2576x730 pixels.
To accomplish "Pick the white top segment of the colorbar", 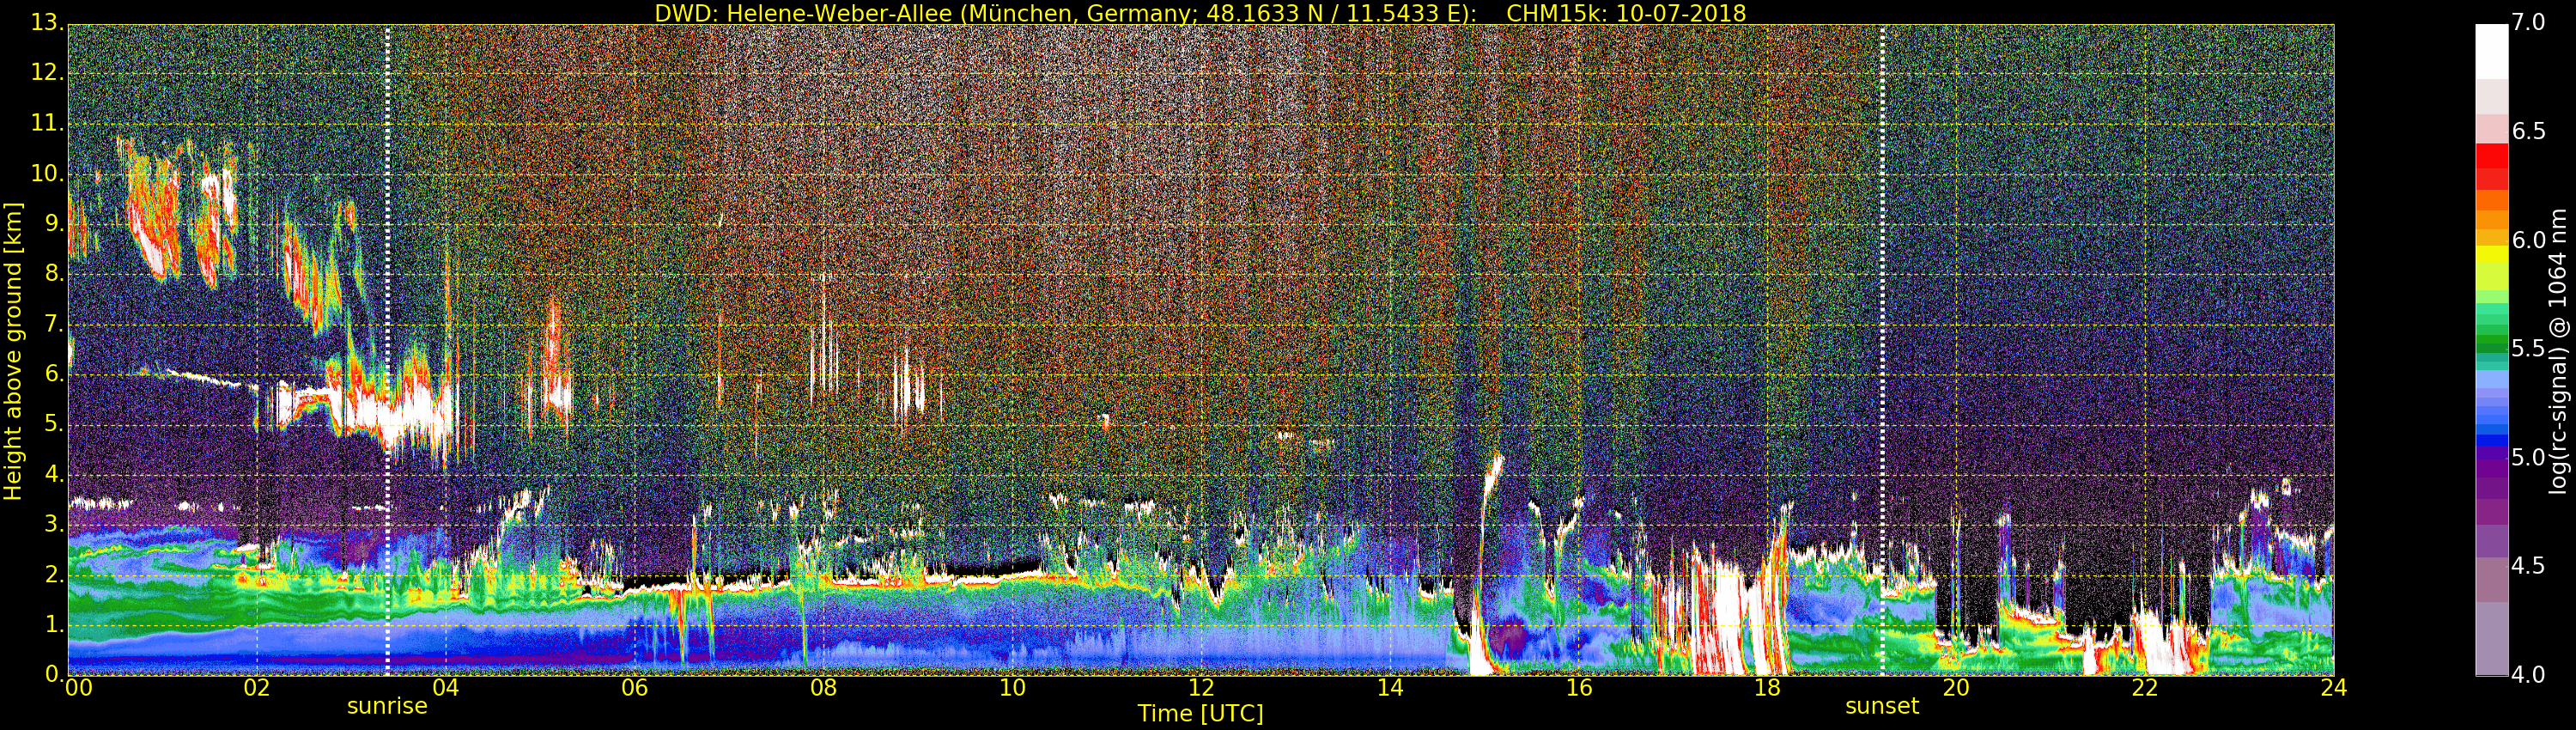I will [2491, 51].
